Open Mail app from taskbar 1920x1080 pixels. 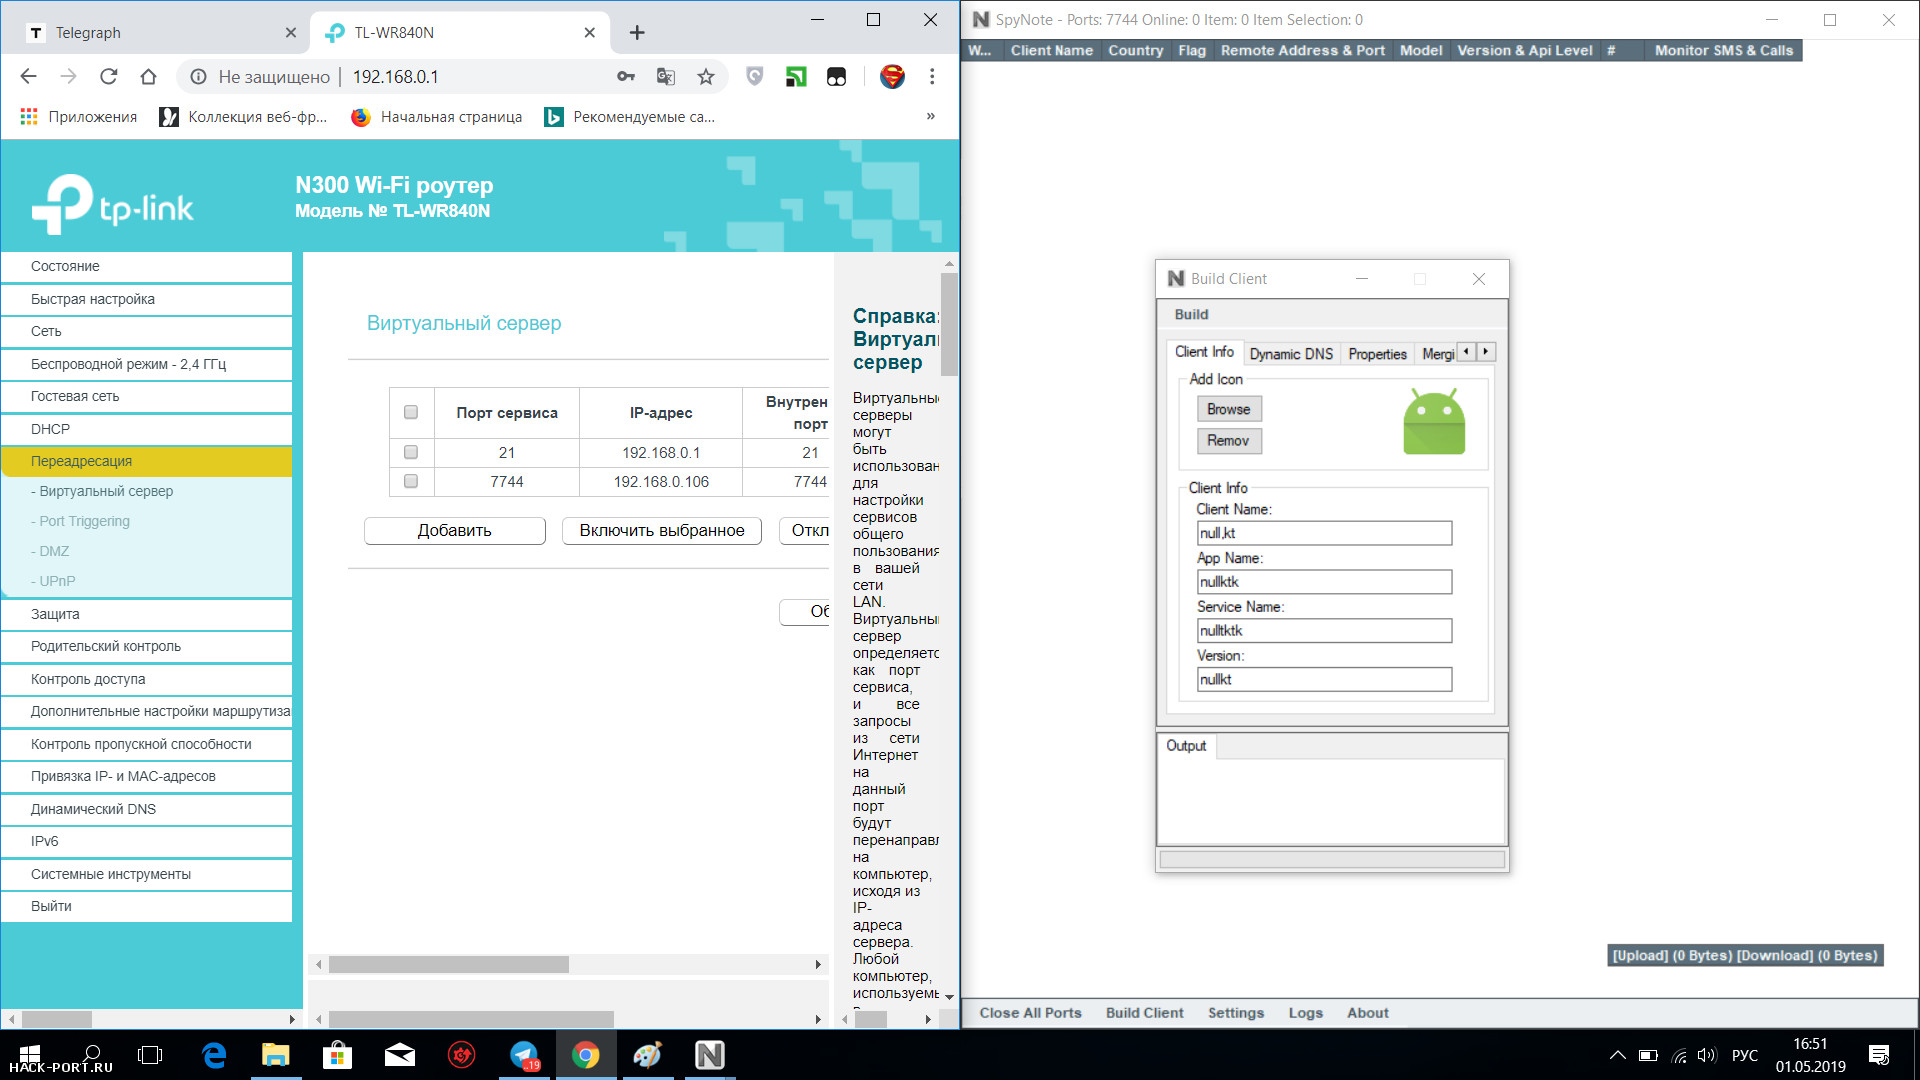[x=400, y=1055]
